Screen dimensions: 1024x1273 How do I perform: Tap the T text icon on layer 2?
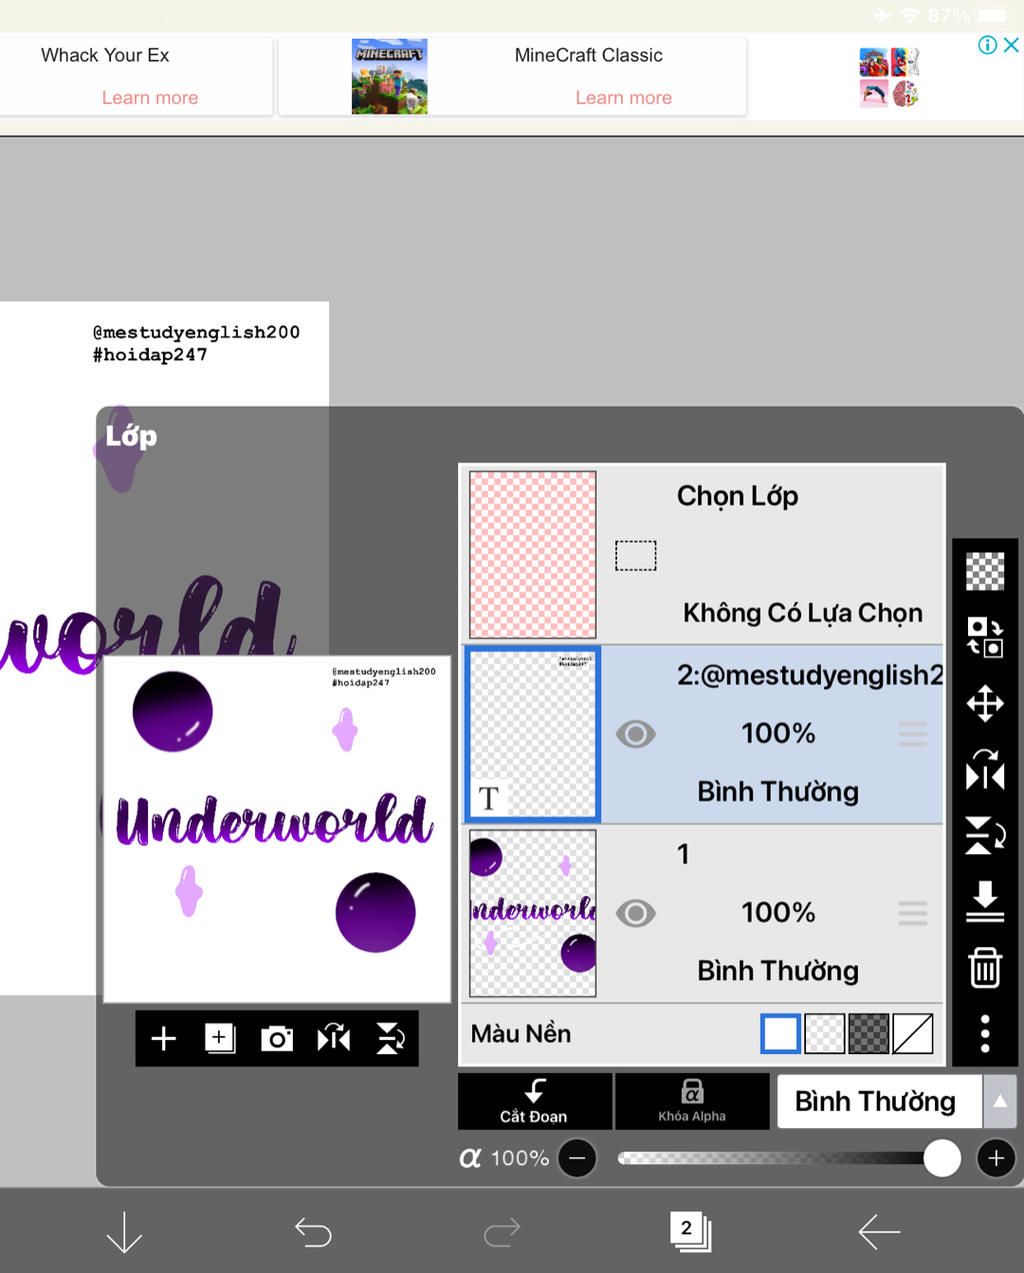point(488,798)
